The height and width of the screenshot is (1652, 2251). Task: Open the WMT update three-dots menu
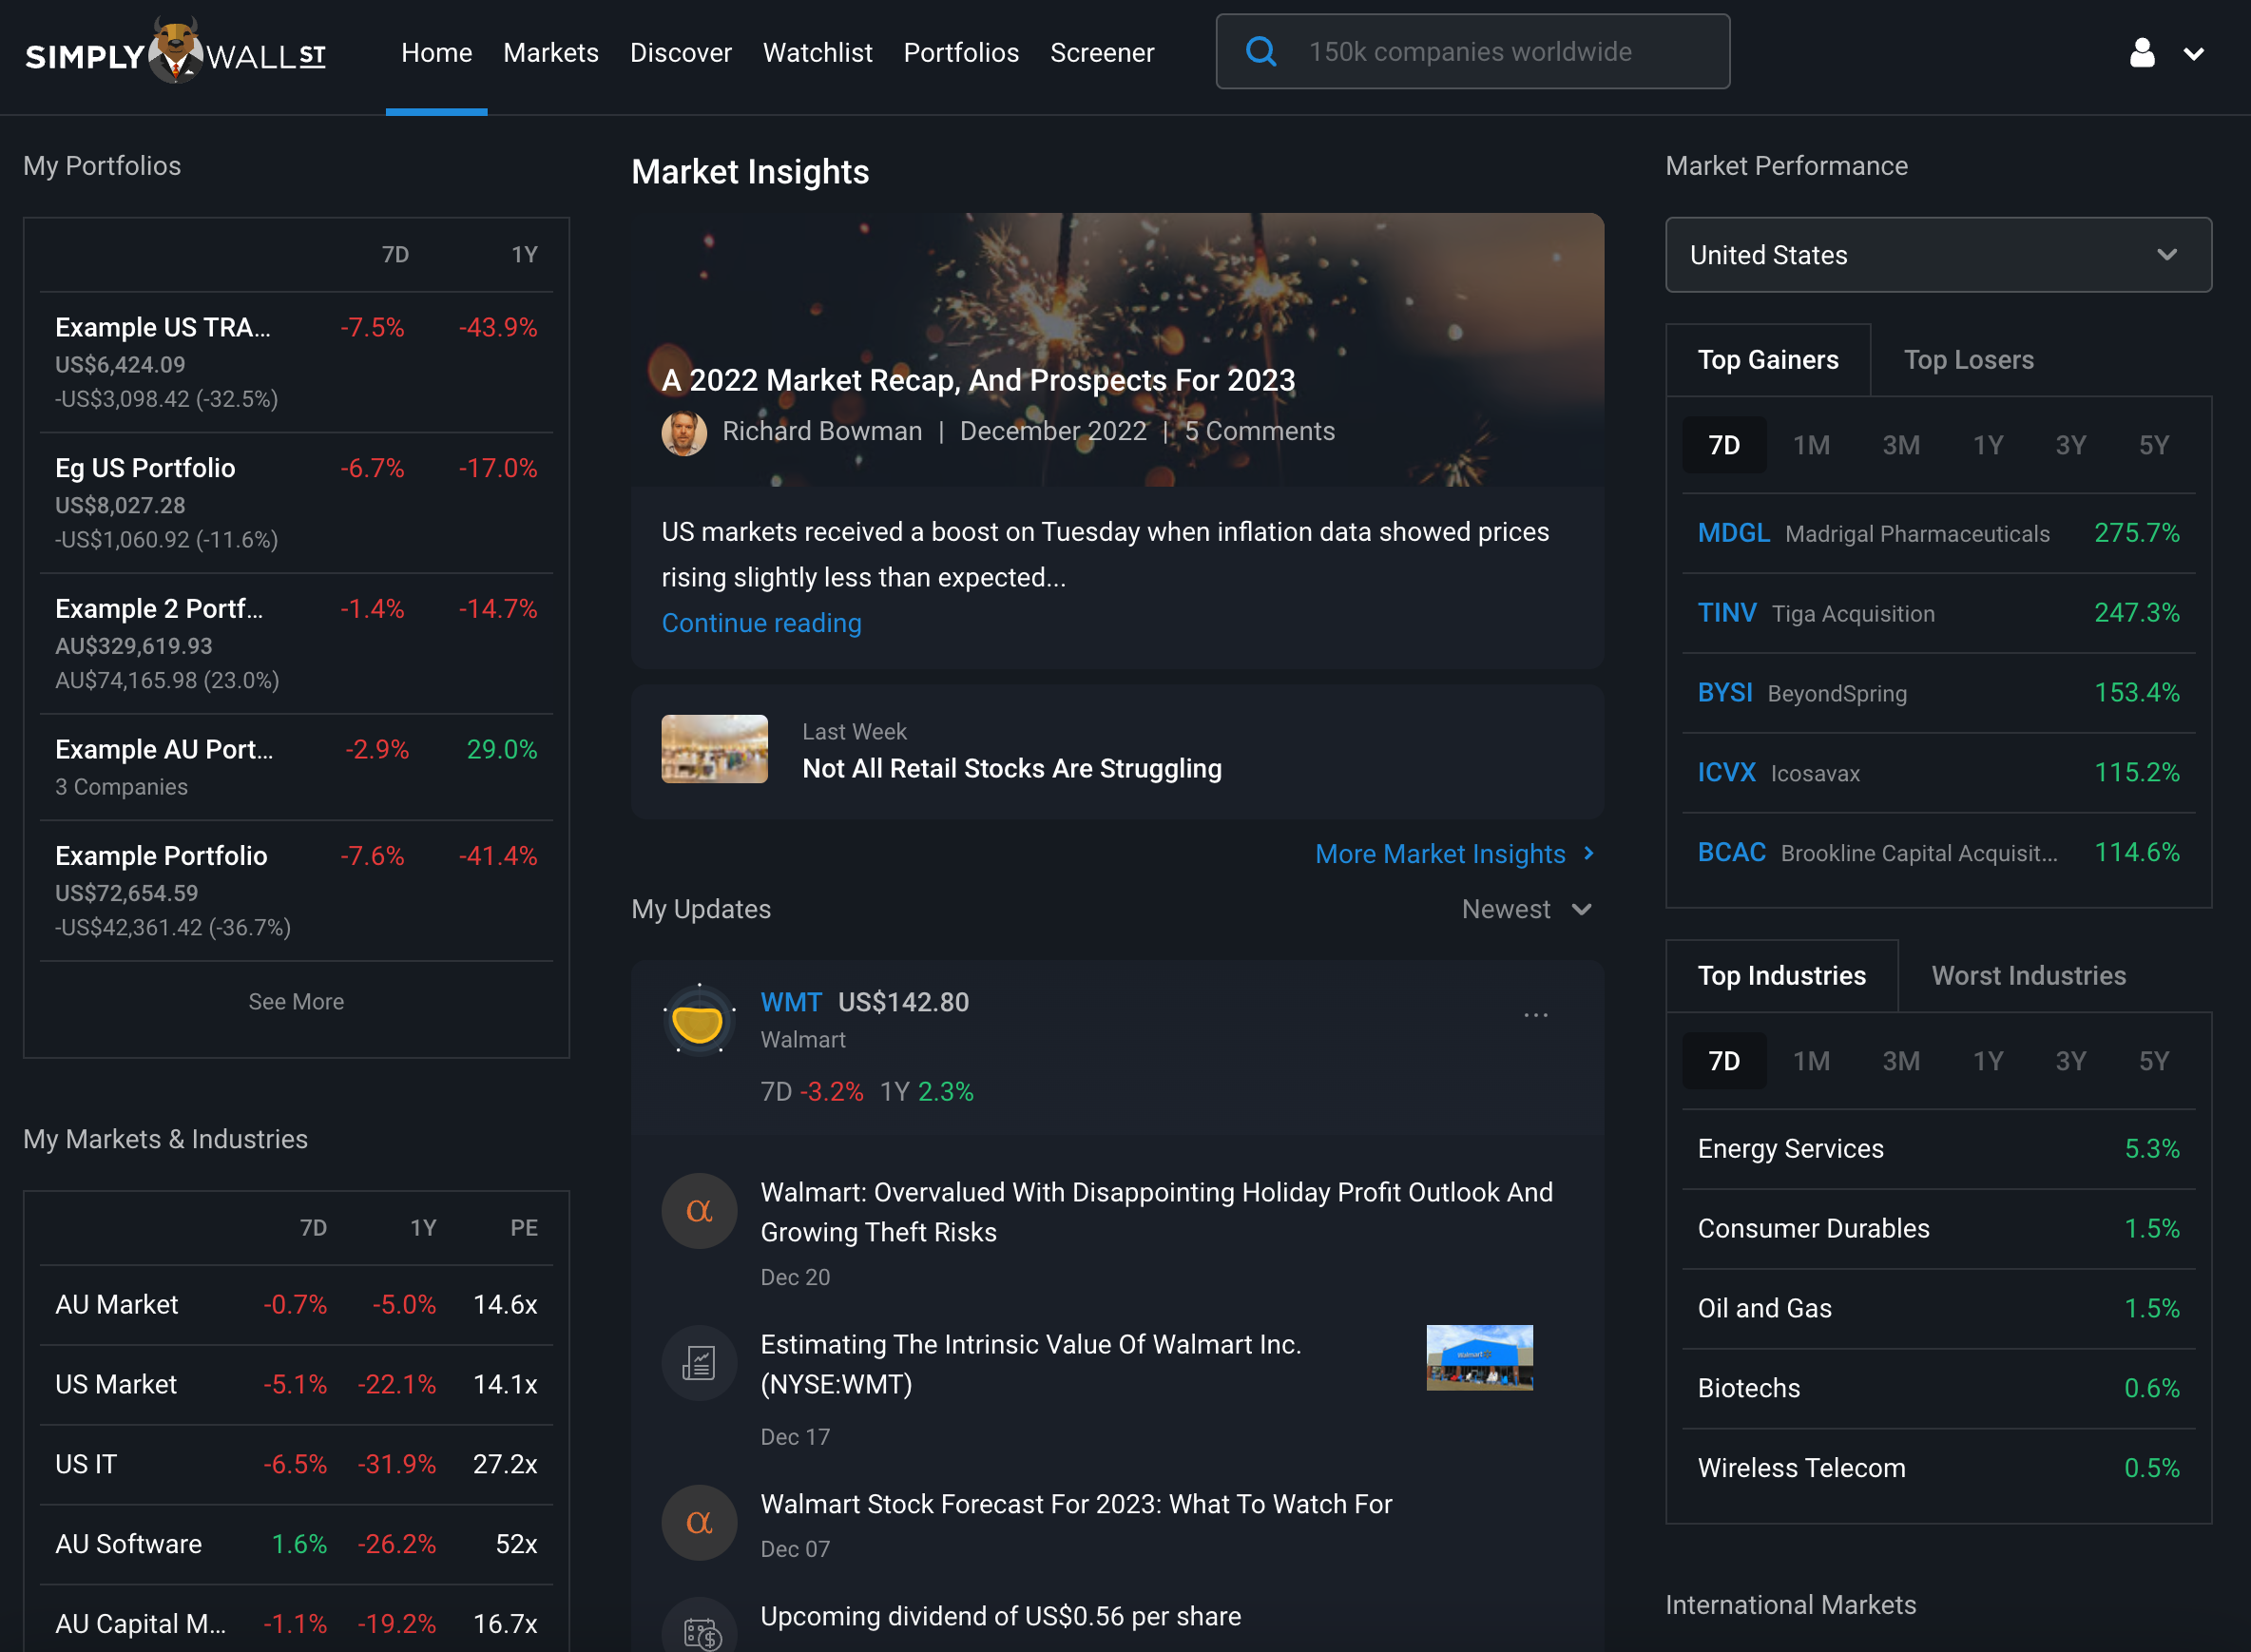click(x=1535, y=1015)
